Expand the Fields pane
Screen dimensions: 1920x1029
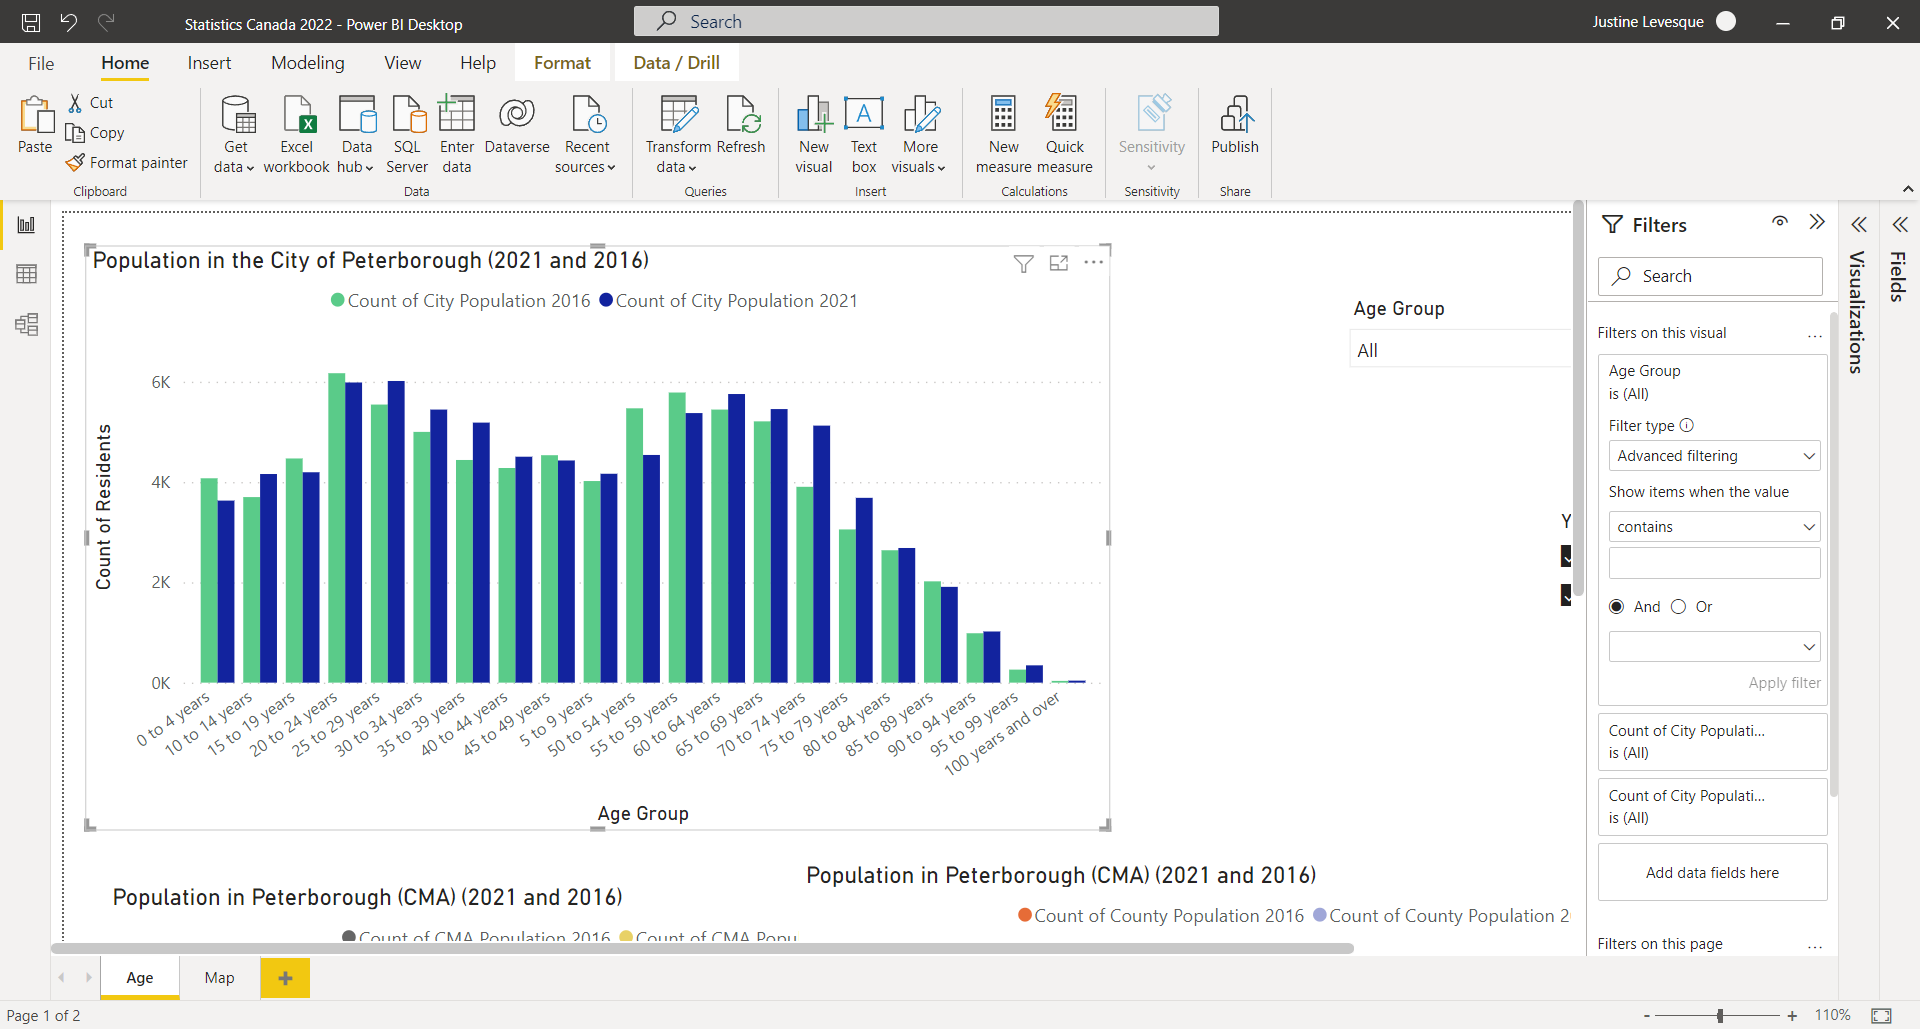pyautogui.click(x=1900, y=225)
